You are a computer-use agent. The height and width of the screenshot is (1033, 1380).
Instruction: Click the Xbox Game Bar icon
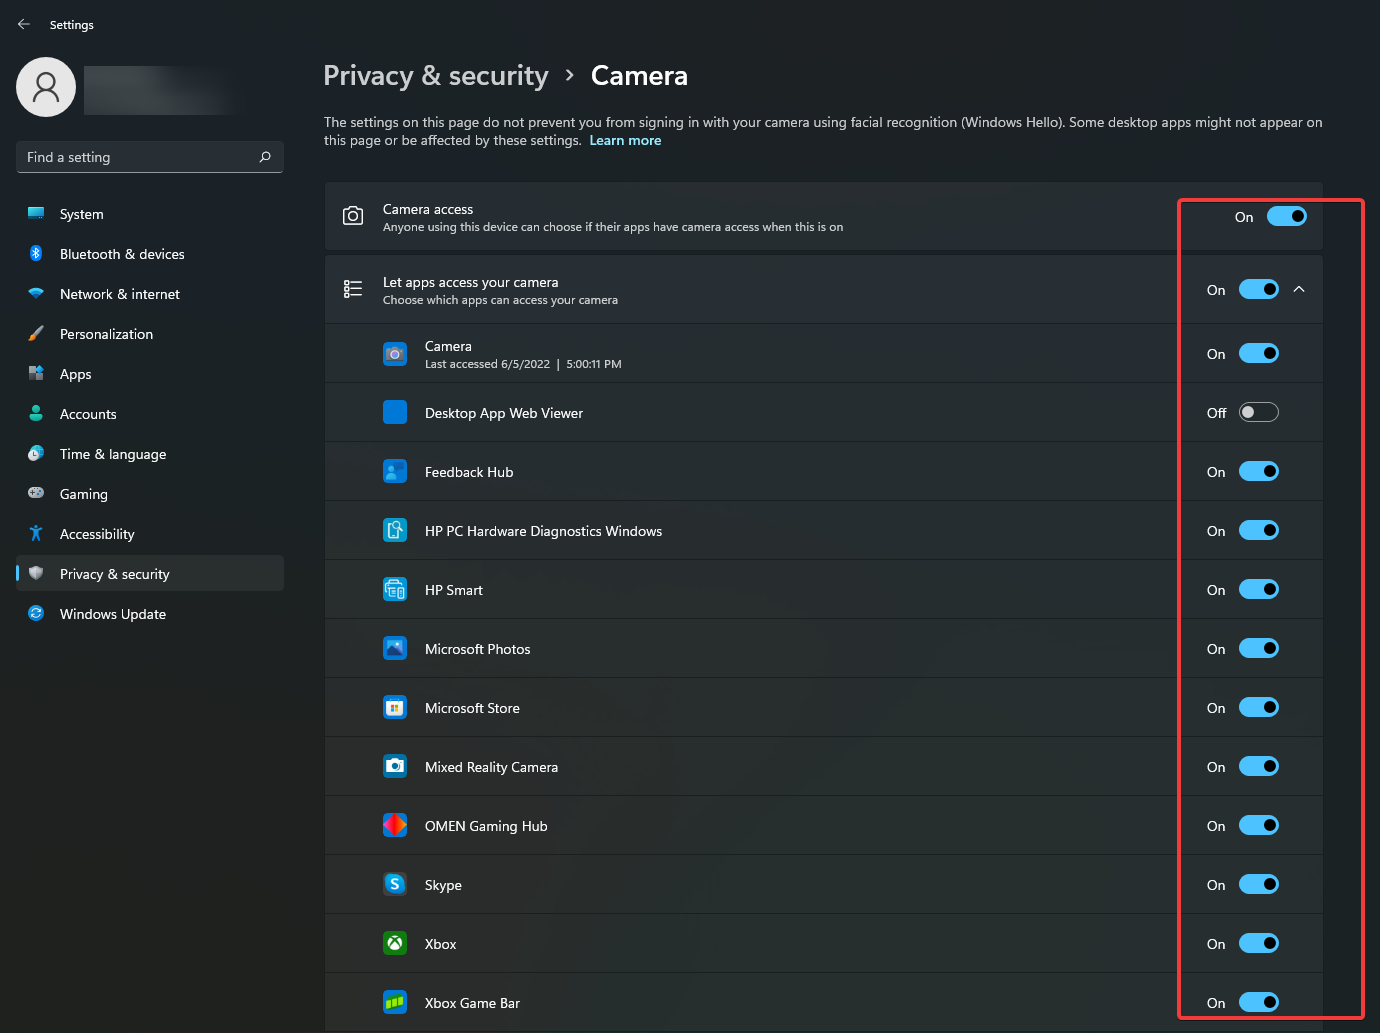[395, 1002]
